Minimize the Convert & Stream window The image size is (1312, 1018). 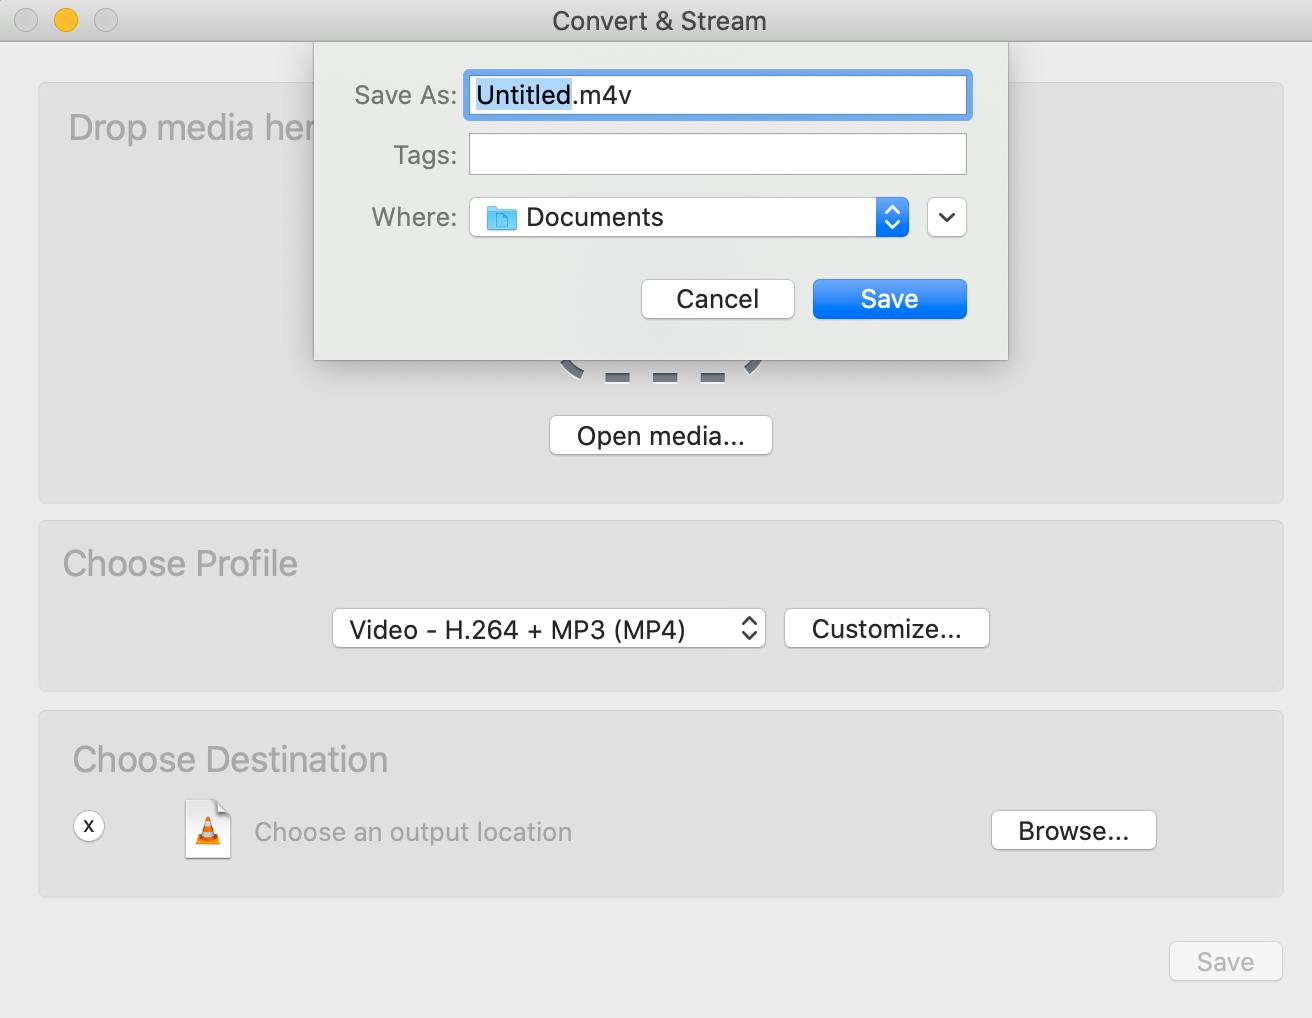65,18
